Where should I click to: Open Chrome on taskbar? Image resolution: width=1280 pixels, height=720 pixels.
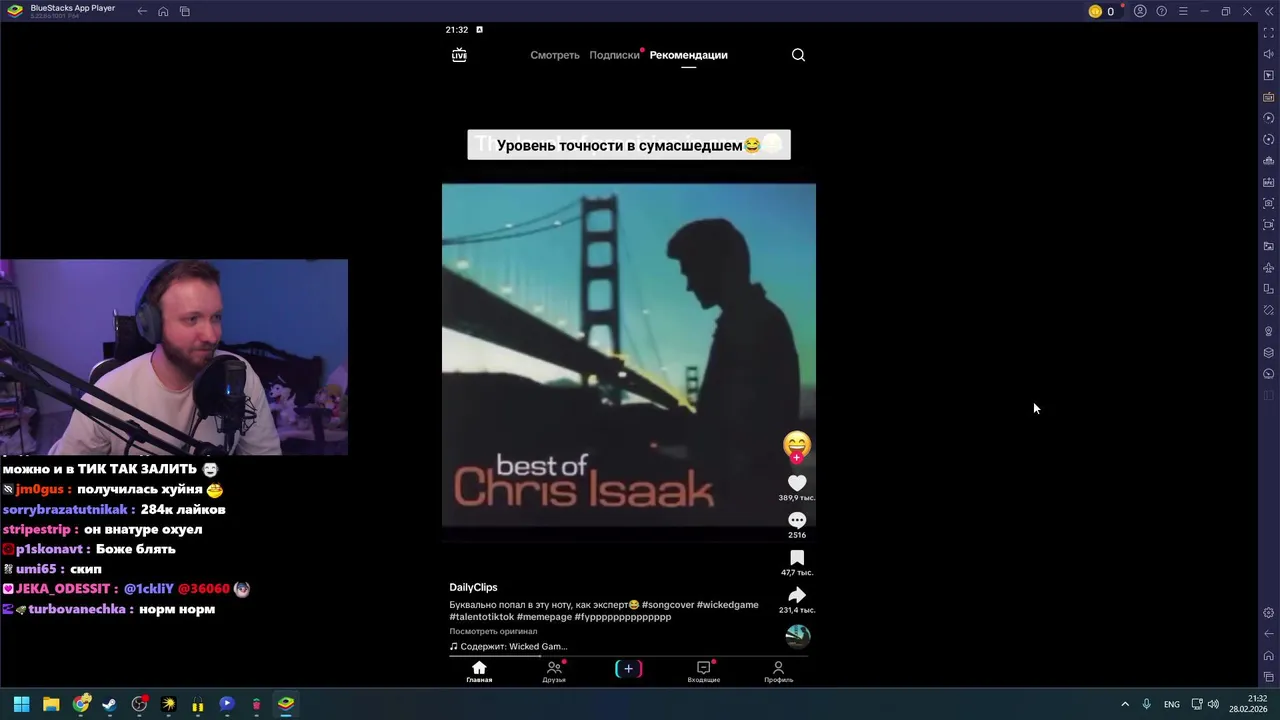pos(81,704)
